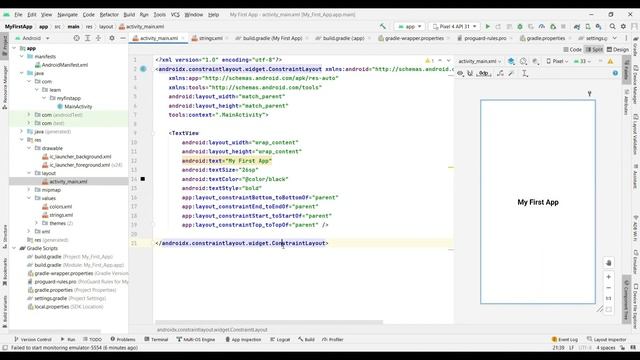640x360 pixels.
Task: Click the gutter icon on line 2
Action: (143, 69)
